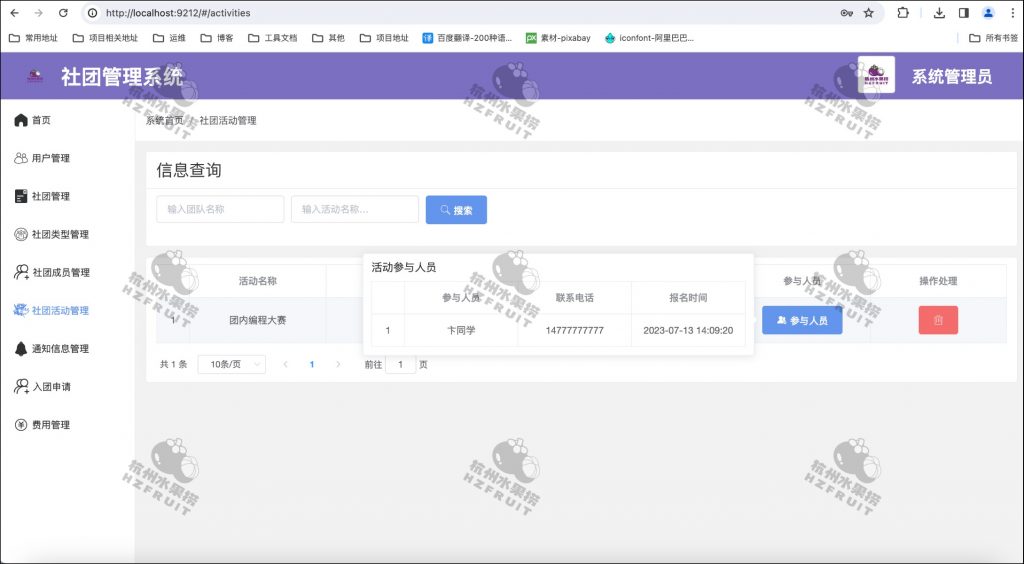Select 社团活动管理 in the sidebar
Viewport: 1024px width, 564px height.
pyautogui.click(x=52, y=311)
